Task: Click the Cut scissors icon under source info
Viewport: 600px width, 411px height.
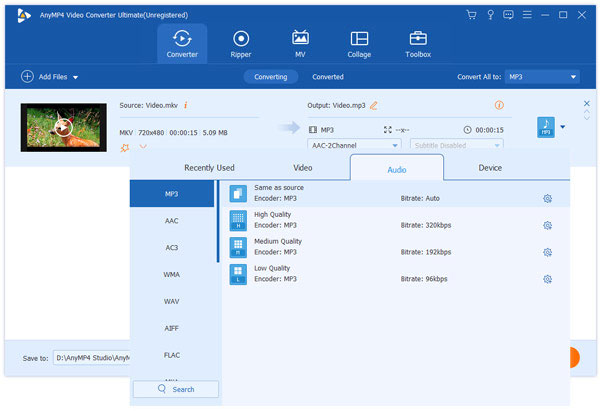Action: [143, 147]
